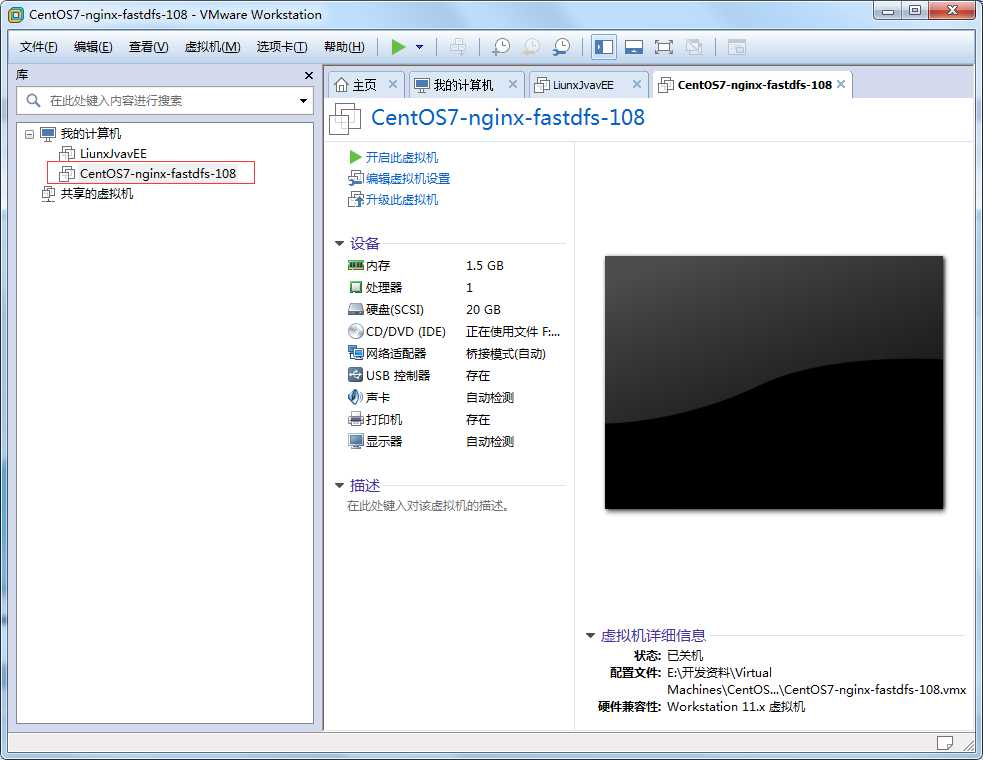The image size is (983, 760).
Task: Open the 虚拟机(M) menu
Action: tap(213, 47)
